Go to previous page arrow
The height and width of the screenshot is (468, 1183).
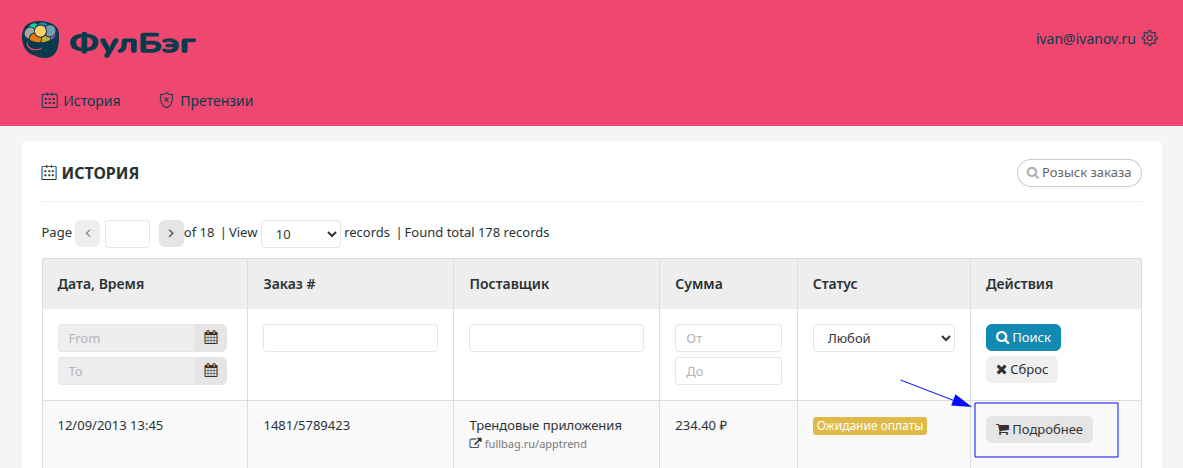(88, 233)
